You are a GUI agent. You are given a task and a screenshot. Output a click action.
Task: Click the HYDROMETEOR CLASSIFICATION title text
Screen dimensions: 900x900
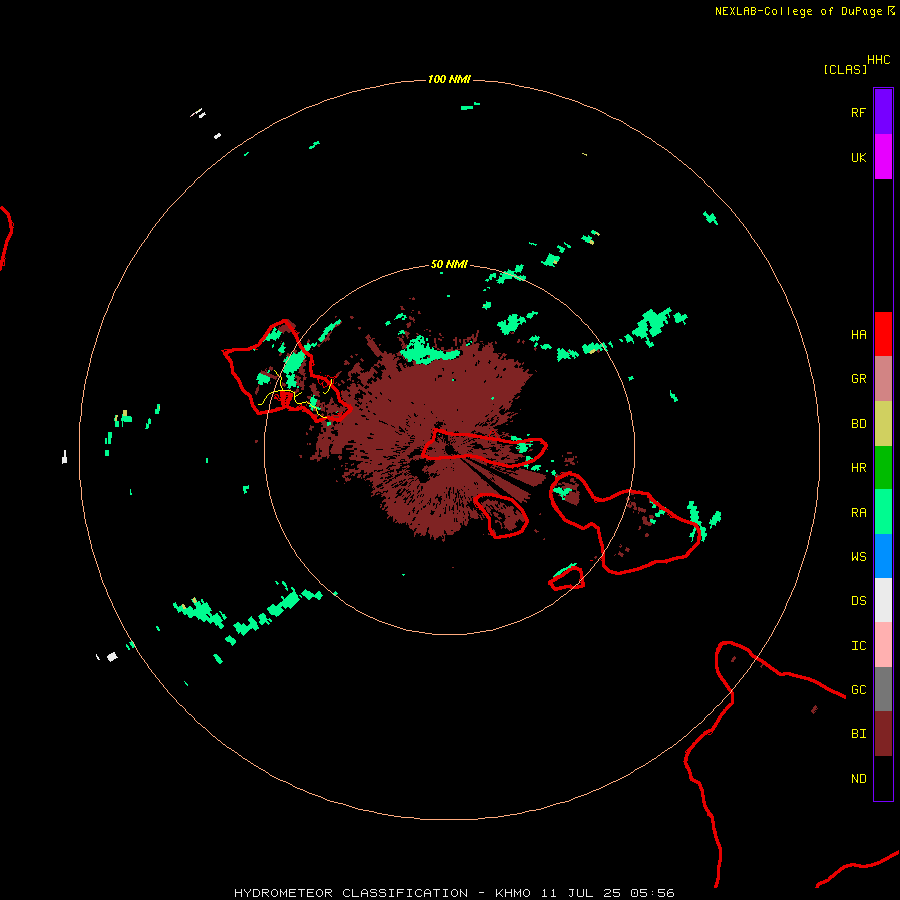click(351, 893)
